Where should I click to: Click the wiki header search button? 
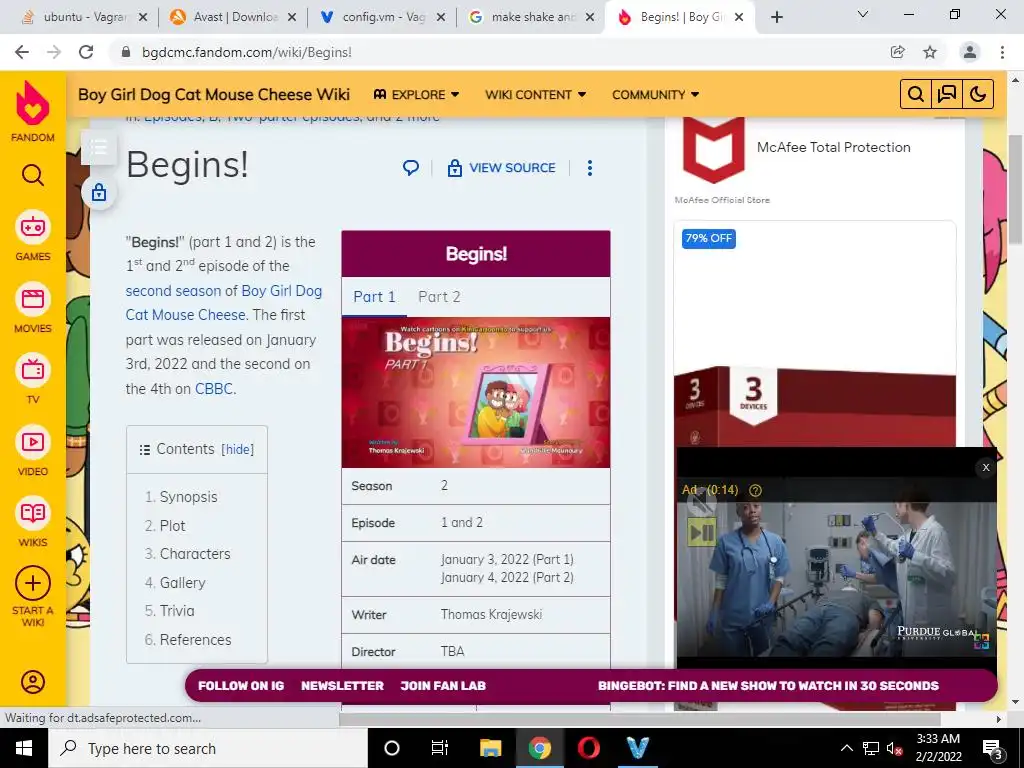916,95
